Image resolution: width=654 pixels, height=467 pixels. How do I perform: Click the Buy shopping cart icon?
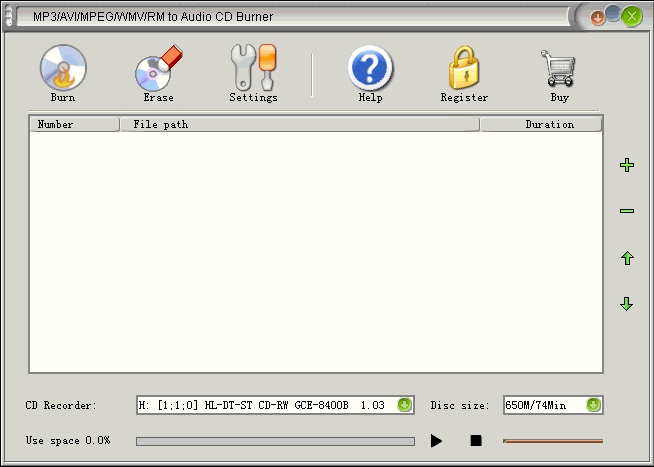pyautogui.click(x=559, y=69)
